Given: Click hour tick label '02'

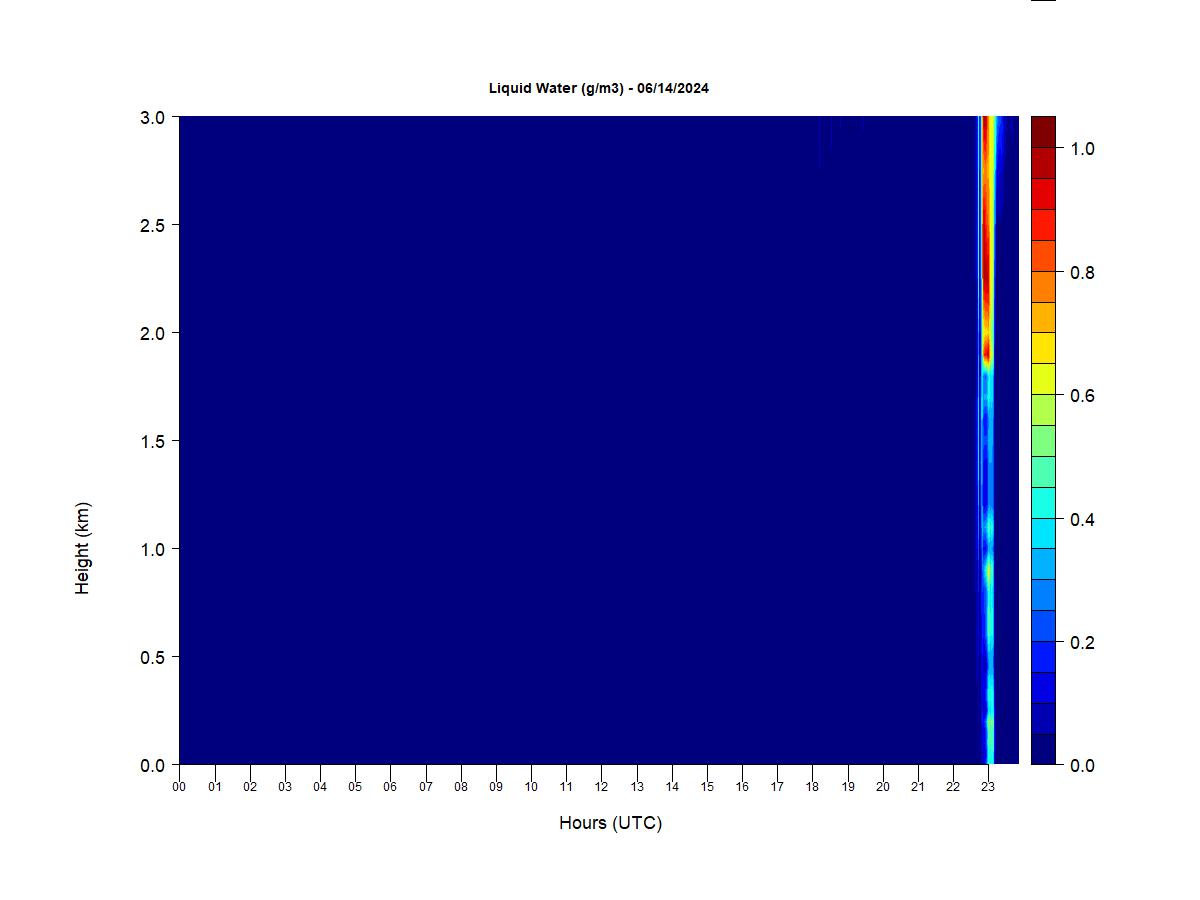Looking at the screenshot, I should (250, 786).
